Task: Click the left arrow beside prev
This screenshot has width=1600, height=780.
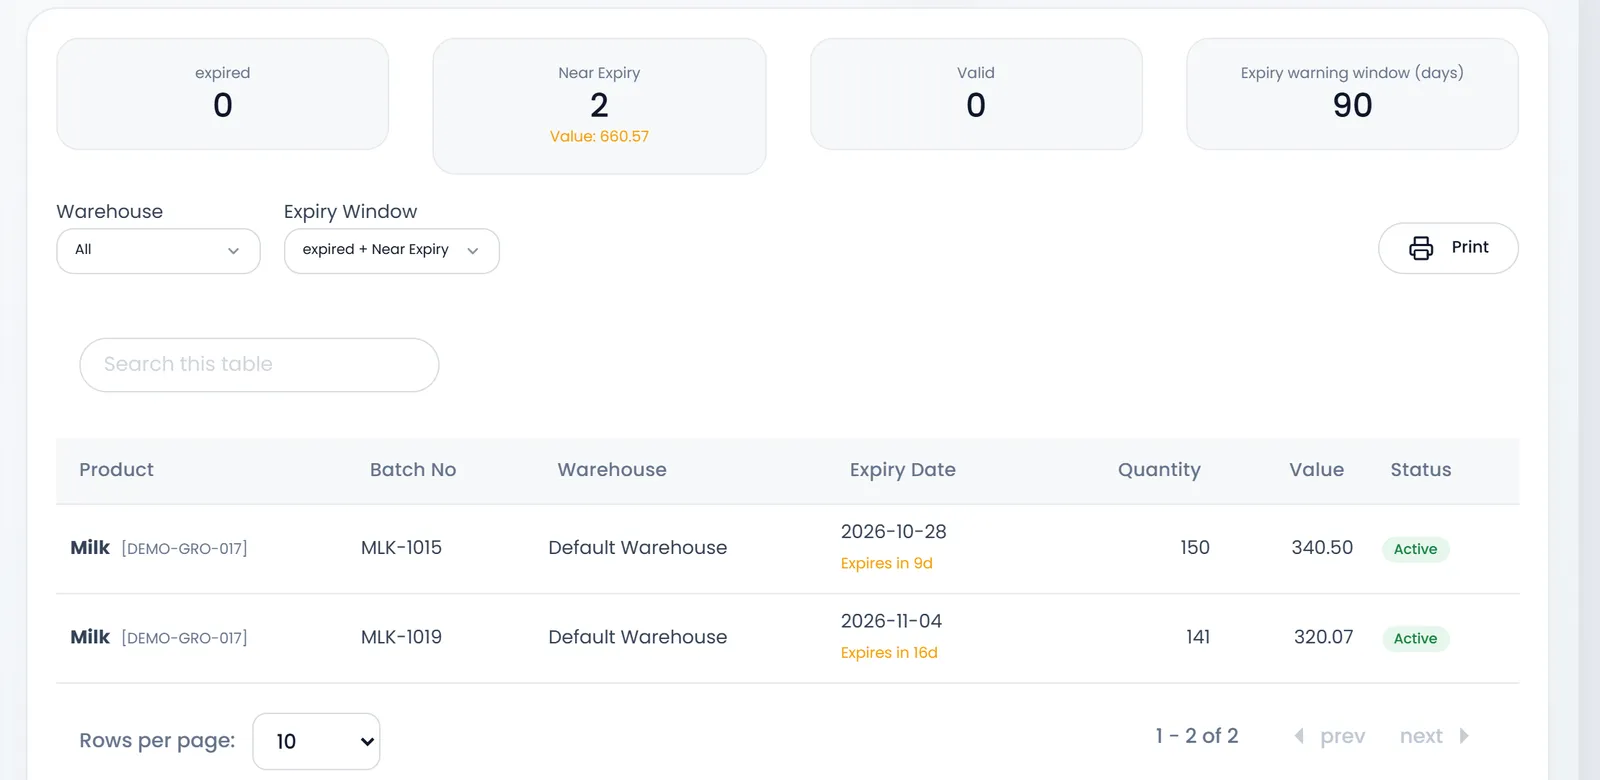Action: [1299, 736]
